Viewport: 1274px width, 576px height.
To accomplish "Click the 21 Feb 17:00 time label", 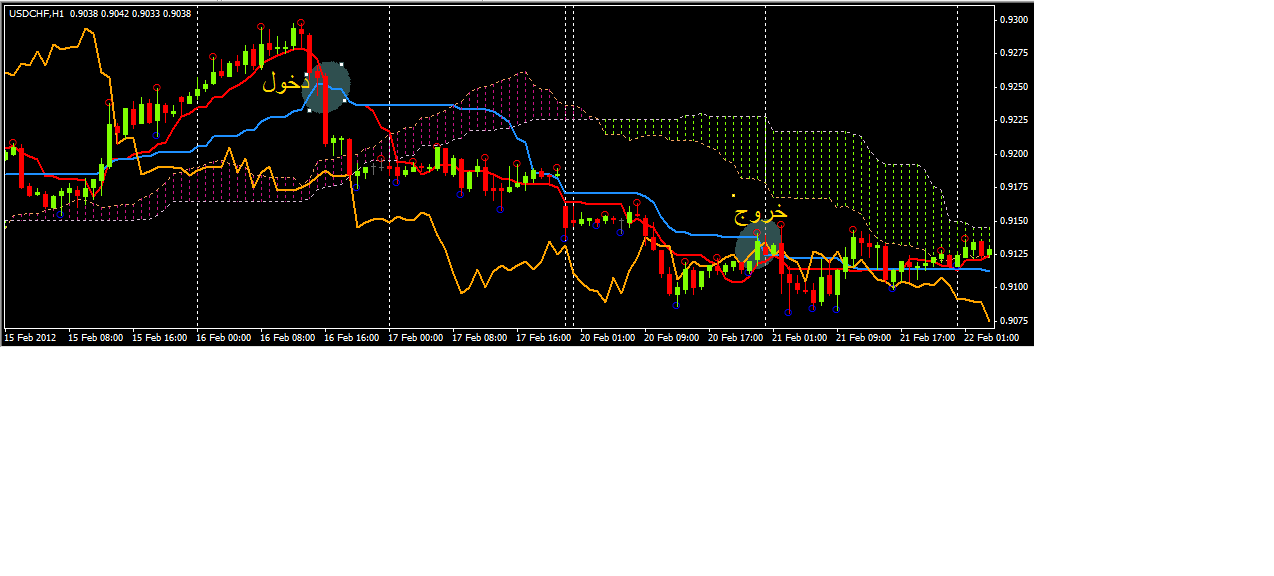I will pos(928,338).
